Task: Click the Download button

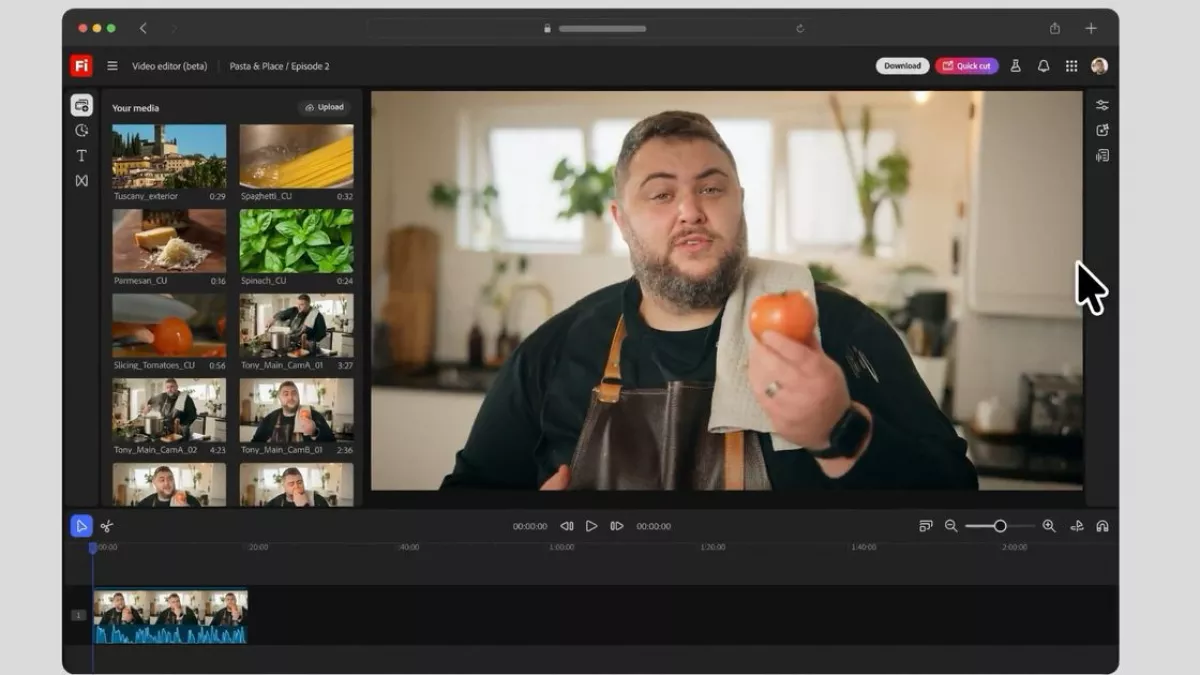Action: (x=902, y=66)
